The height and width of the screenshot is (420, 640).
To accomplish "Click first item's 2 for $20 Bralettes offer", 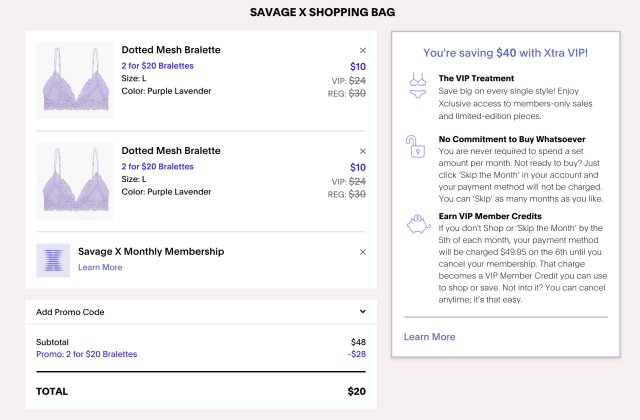I will [x=157, y=66].
